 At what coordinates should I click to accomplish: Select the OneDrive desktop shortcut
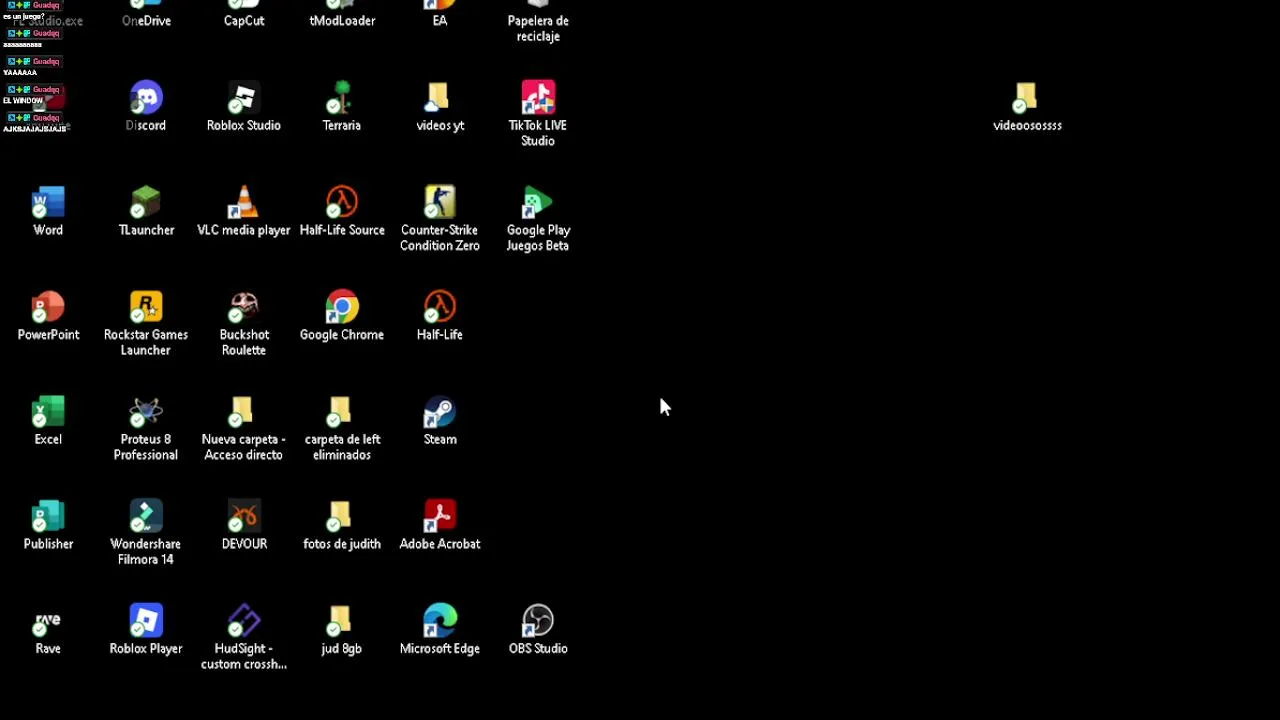click(x=146, y=14)
